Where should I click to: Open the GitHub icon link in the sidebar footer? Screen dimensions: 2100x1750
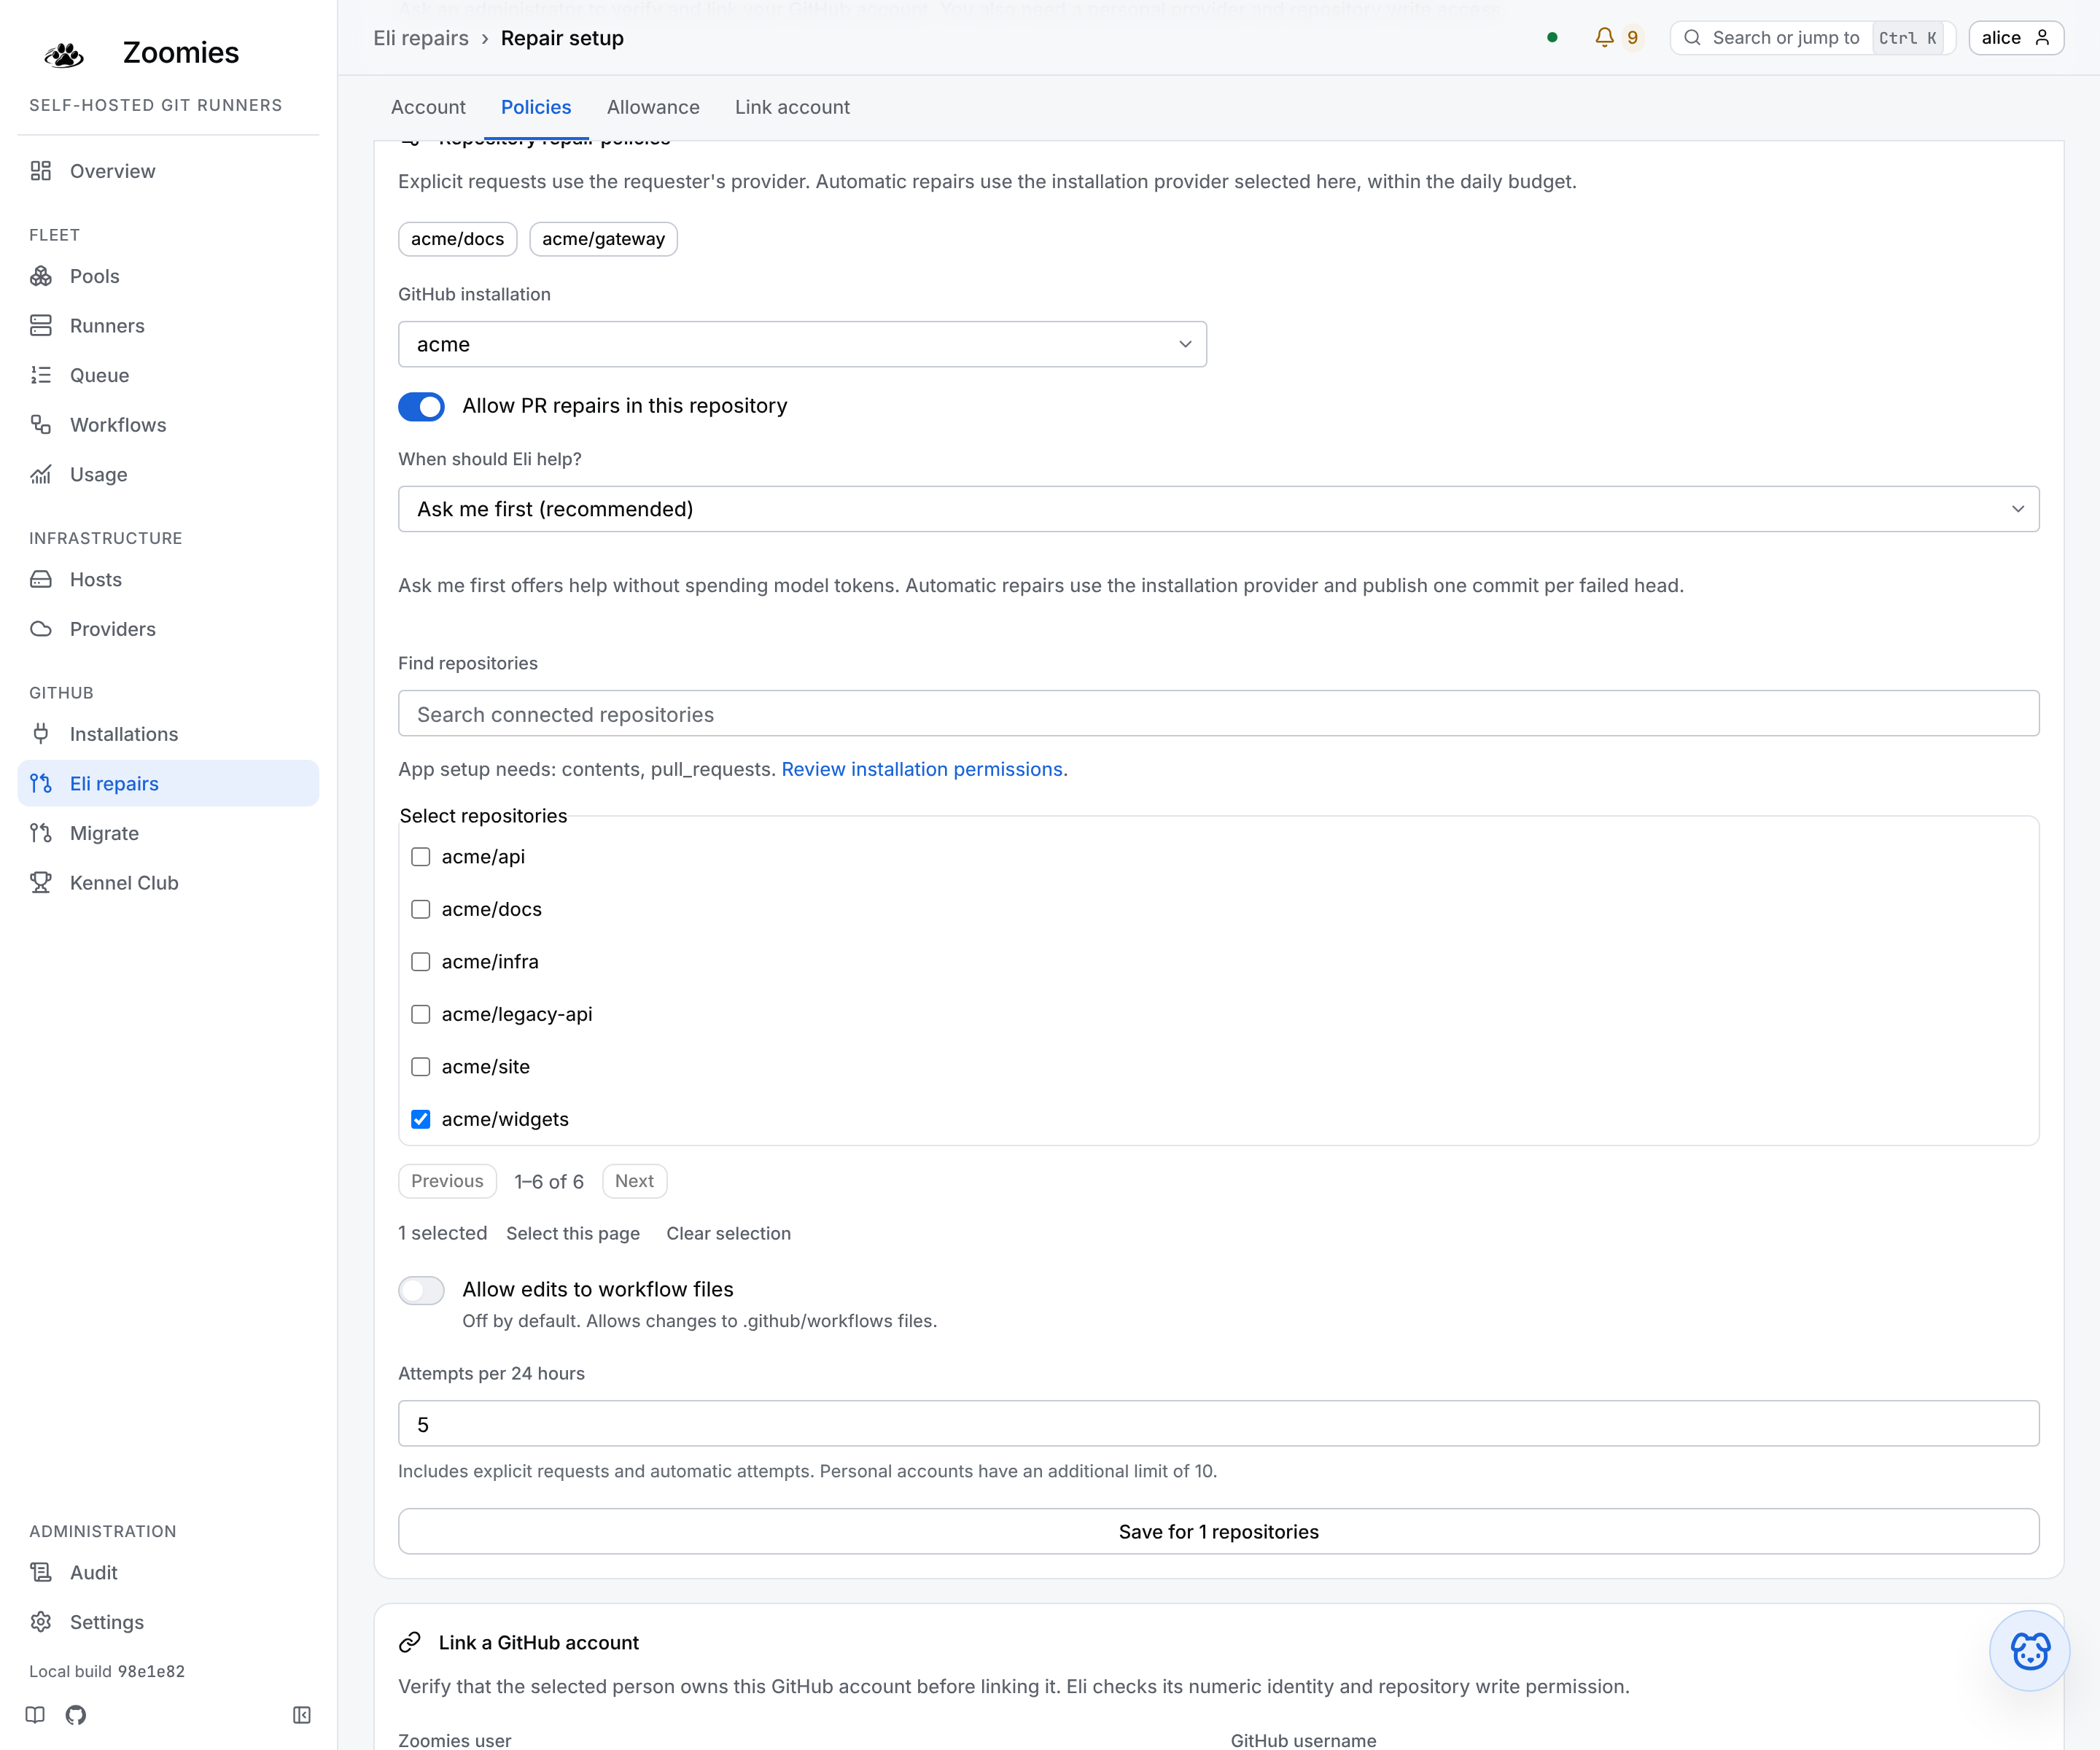pyautogui.click(x=76, y=1715)
